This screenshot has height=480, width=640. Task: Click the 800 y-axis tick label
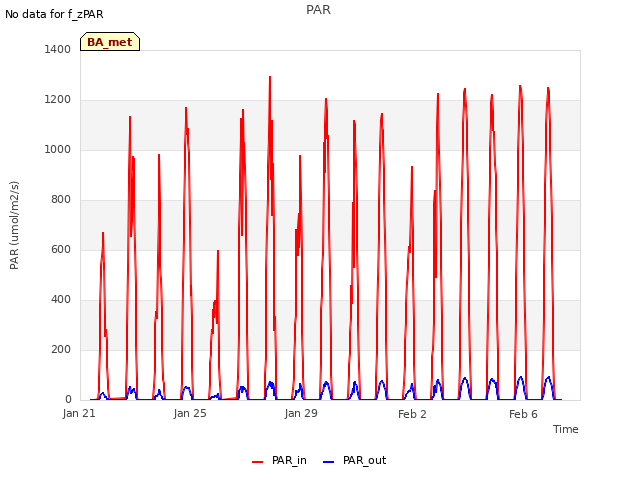pyautogui.click(x=61, y=200)
